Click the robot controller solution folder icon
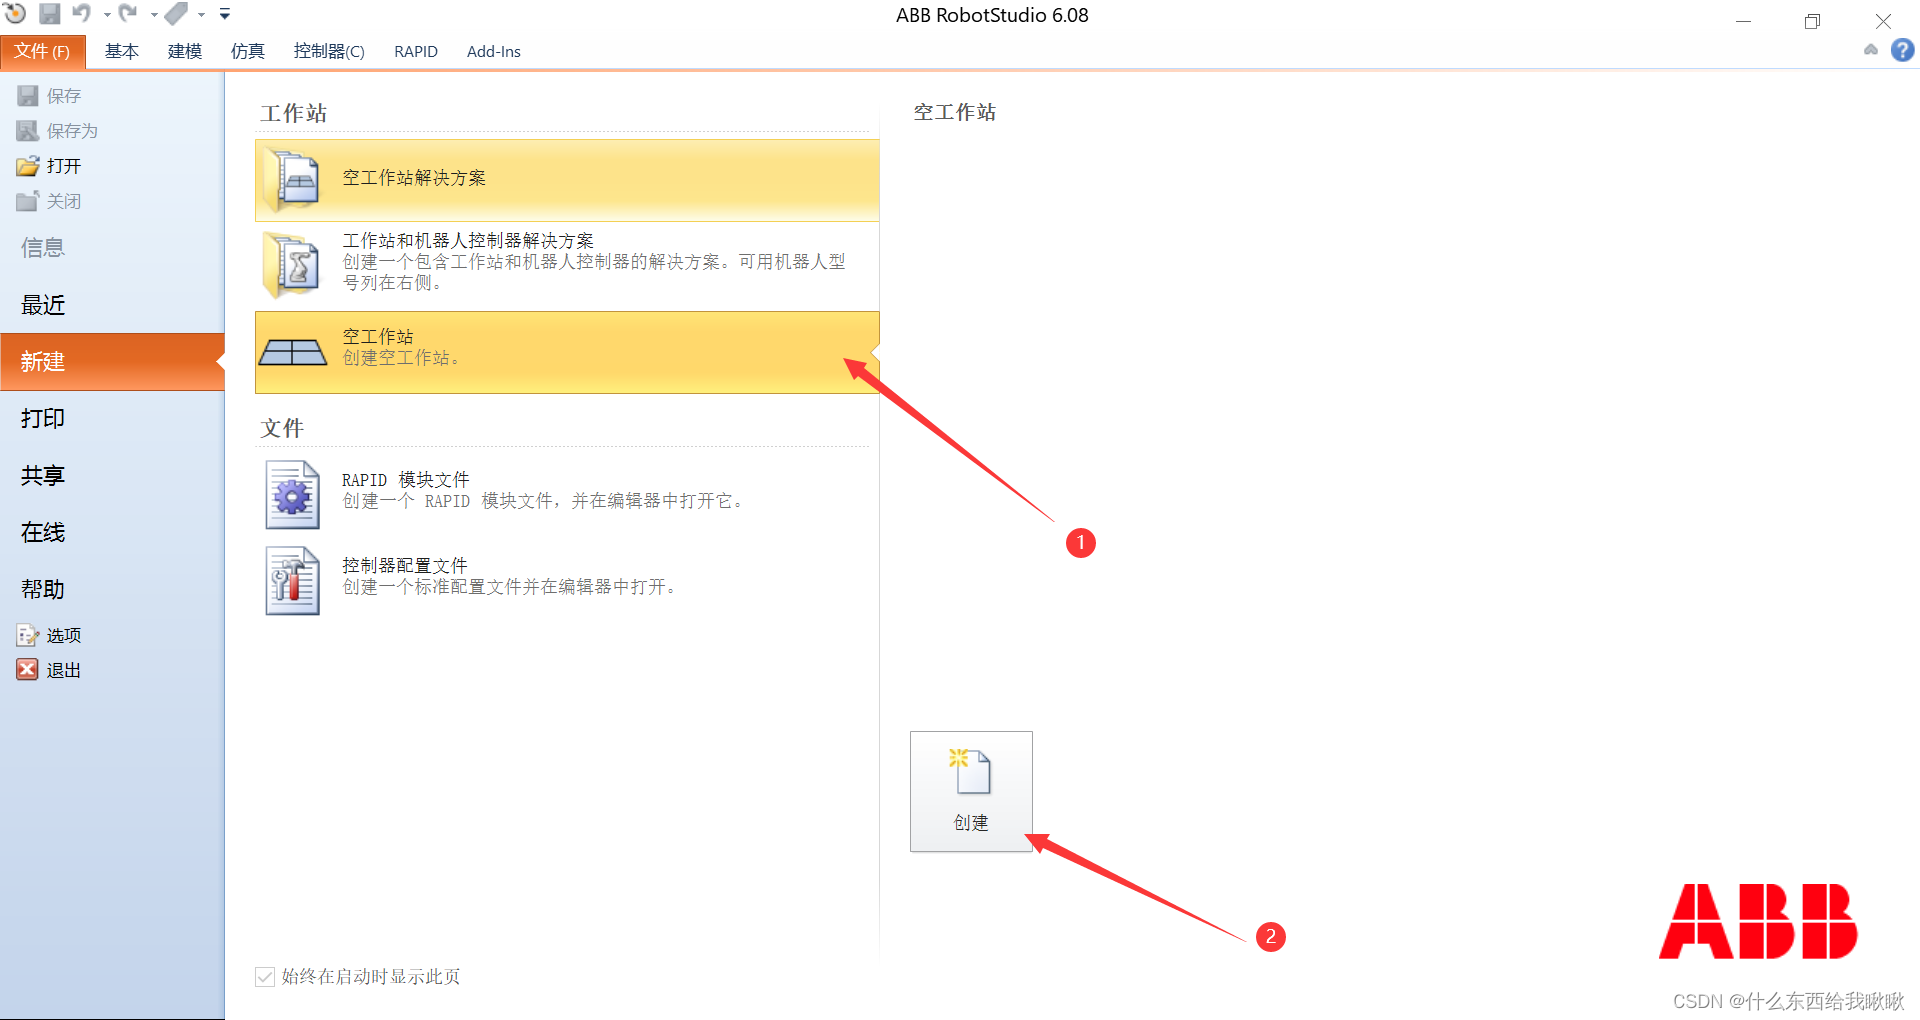 point(291,265)
